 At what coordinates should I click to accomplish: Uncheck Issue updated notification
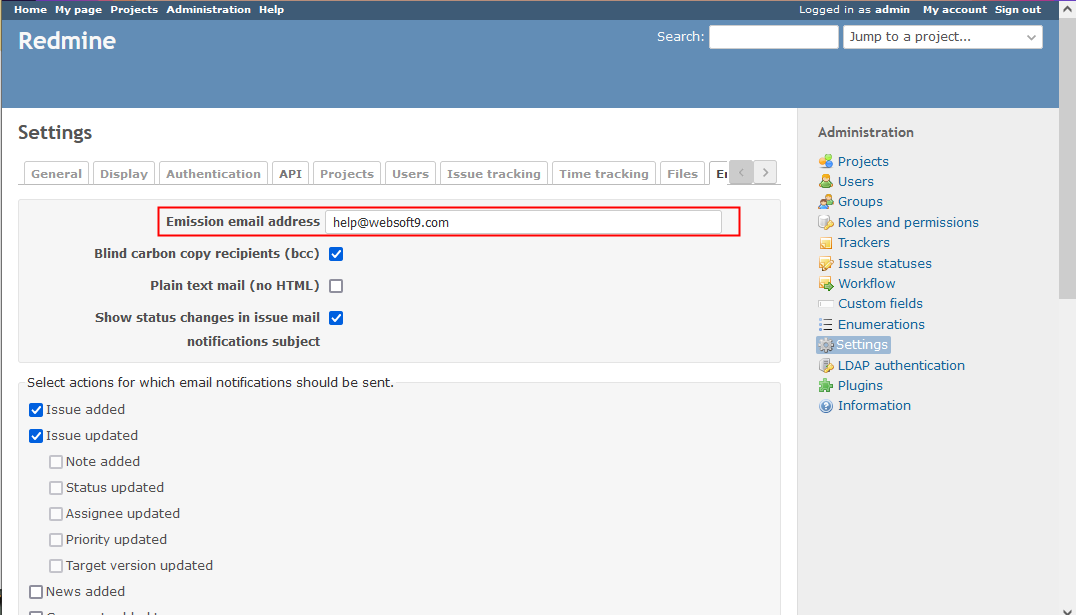point(36,436)
